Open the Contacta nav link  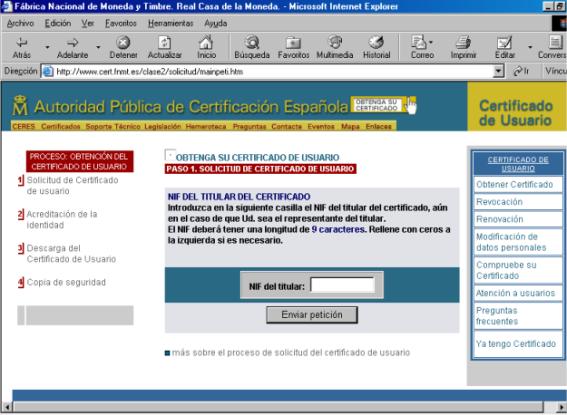[x=286, y=127]
